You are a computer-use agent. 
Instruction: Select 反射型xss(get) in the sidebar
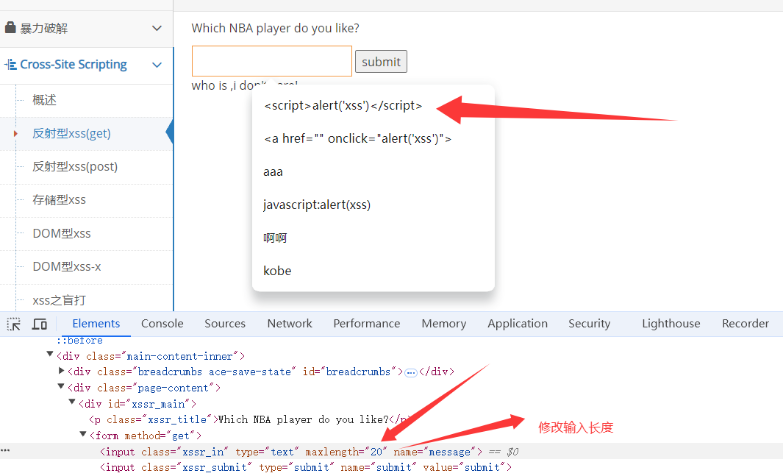click(71, 133)
